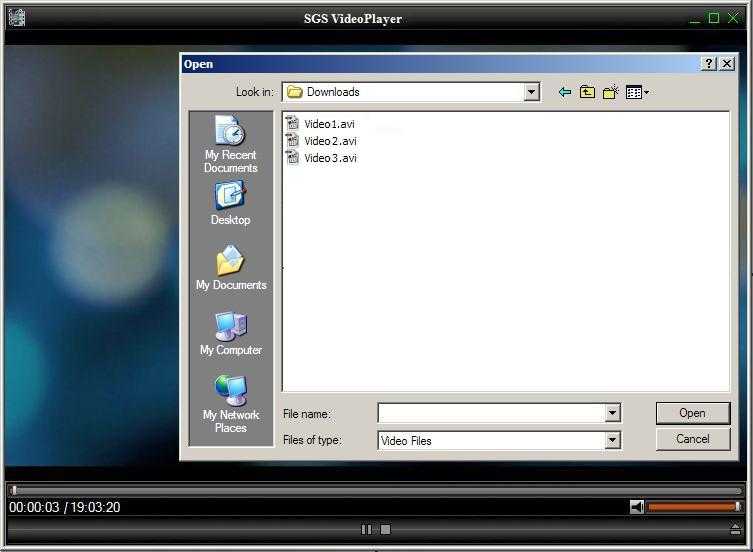Click the Video1.avi file icon
The image size is (753, 552).
[x=292, y=123]
